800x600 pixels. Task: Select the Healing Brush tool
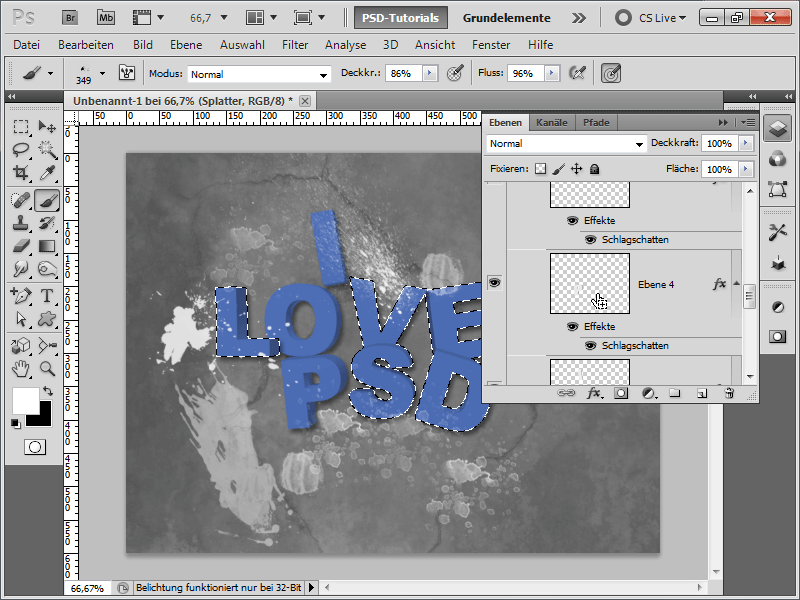tap(21, 200)
